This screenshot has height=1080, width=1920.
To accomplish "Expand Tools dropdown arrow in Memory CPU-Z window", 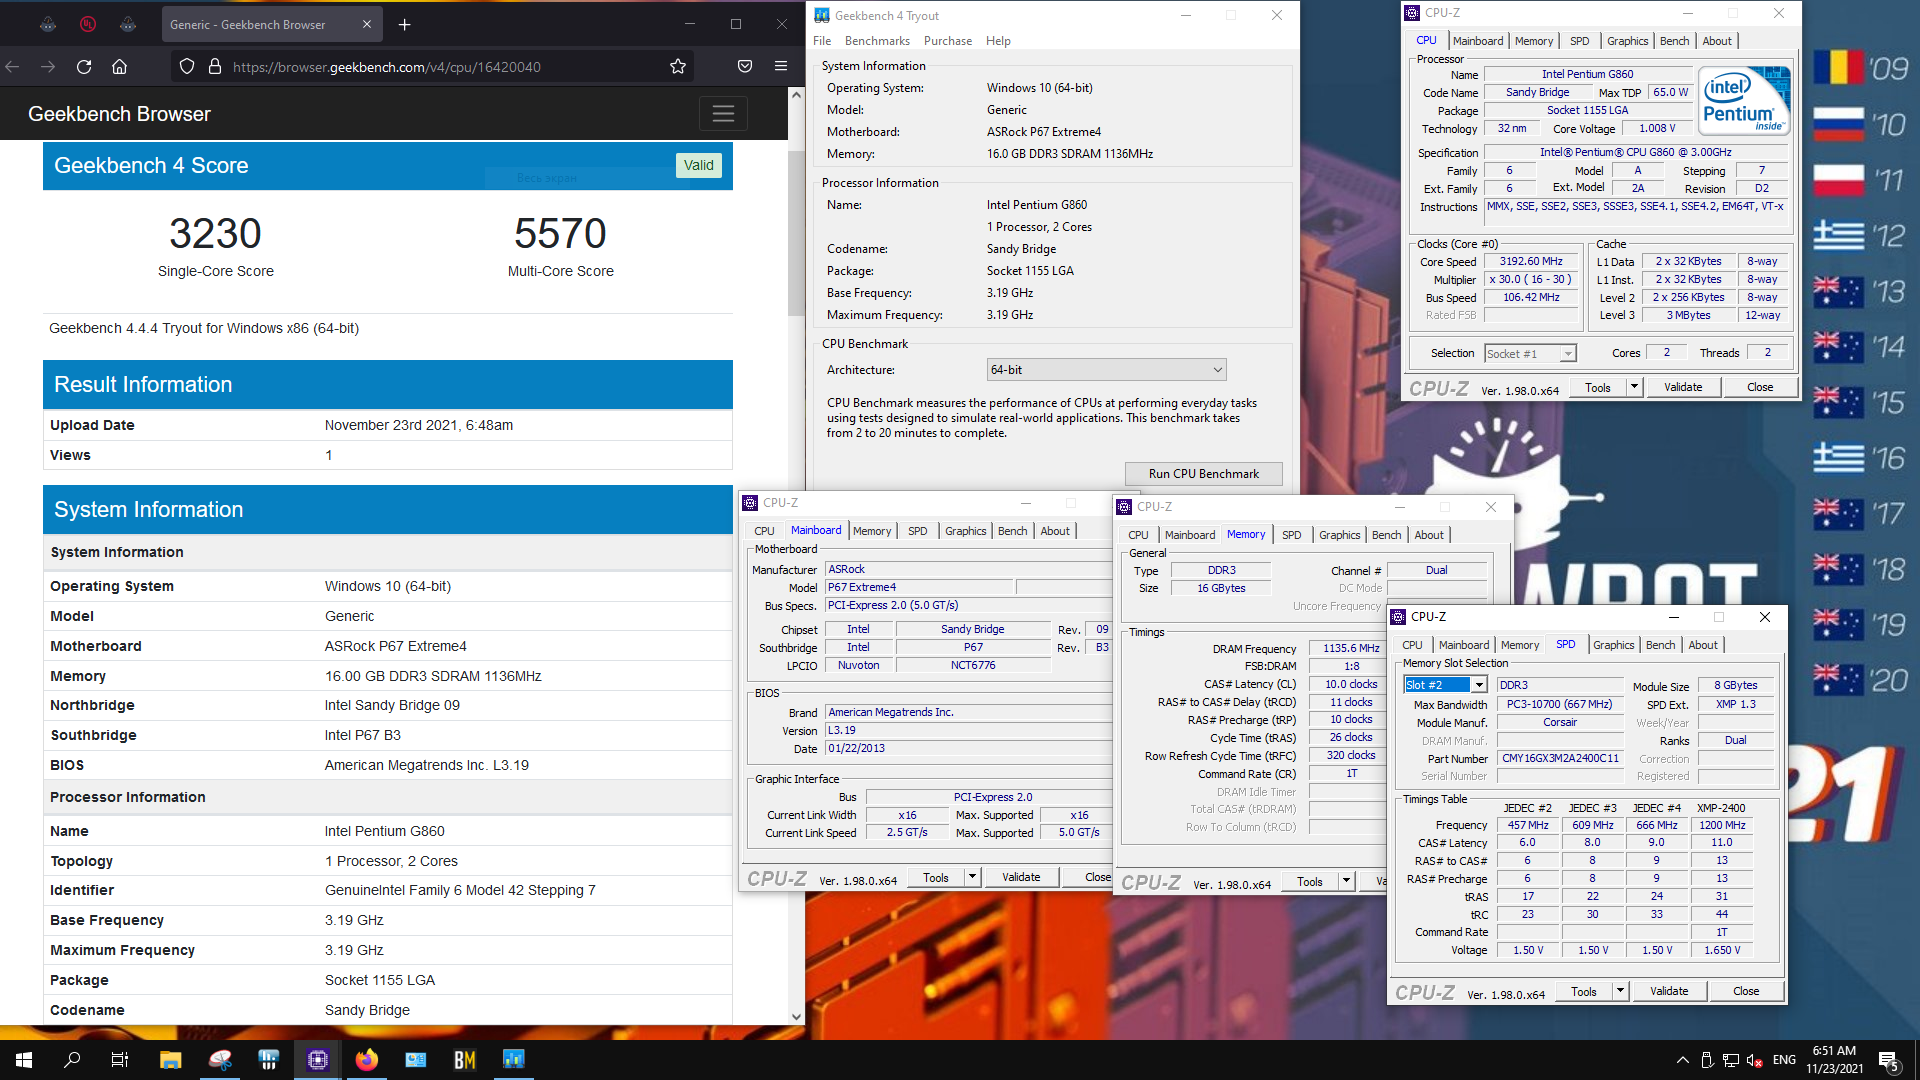I will pos(1346,881).
